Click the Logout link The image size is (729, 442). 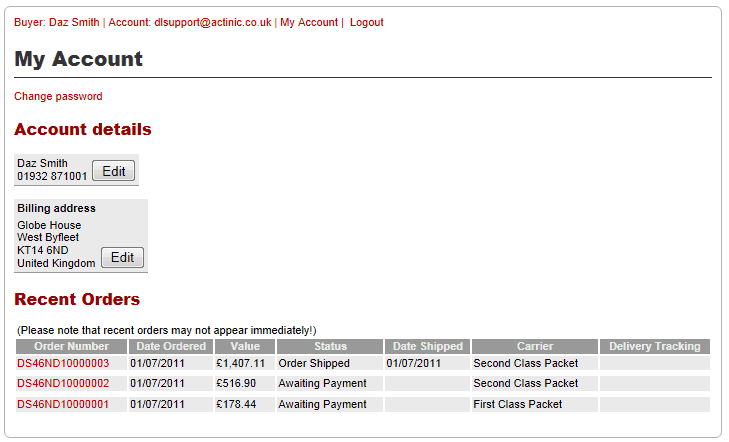[x=366, y=22]
